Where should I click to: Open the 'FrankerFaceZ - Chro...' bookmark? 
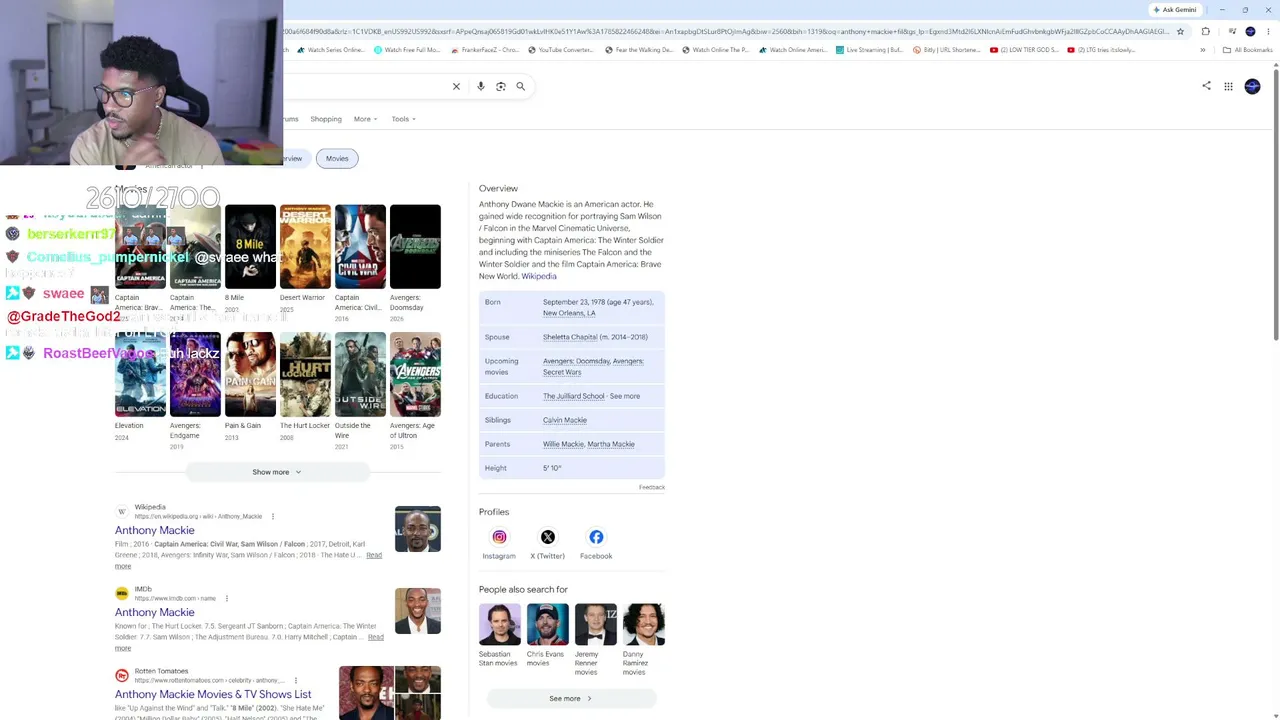pos(485,50)
